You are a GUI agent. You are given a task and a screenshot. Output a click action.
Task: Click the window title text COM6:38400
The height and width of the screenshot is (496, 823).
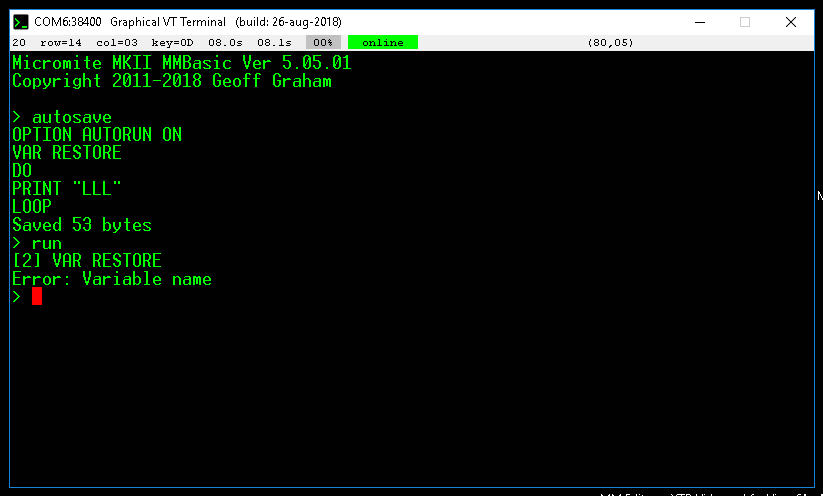tap(67, 21)
